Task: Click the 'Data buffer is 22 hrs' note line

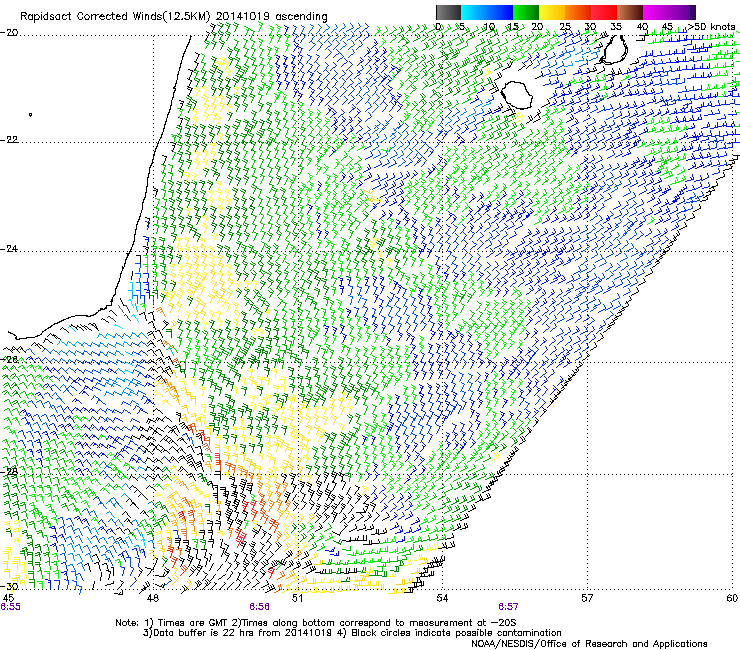Action: (352, 633)
